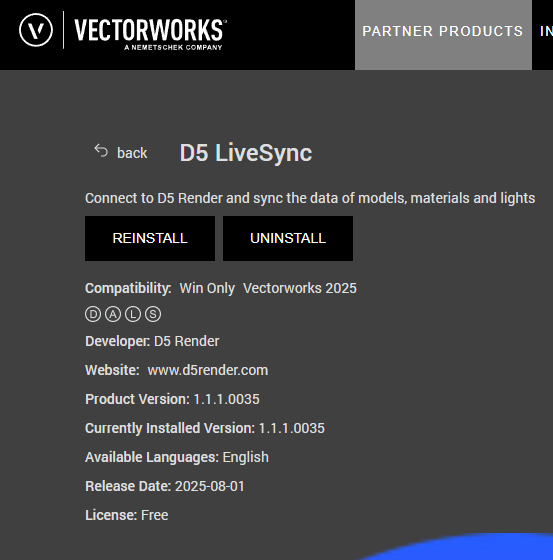The height and width of the screenshot is (560, 553).
Task: Click the Currently Installed Version line
Action: tap(205, 428)
